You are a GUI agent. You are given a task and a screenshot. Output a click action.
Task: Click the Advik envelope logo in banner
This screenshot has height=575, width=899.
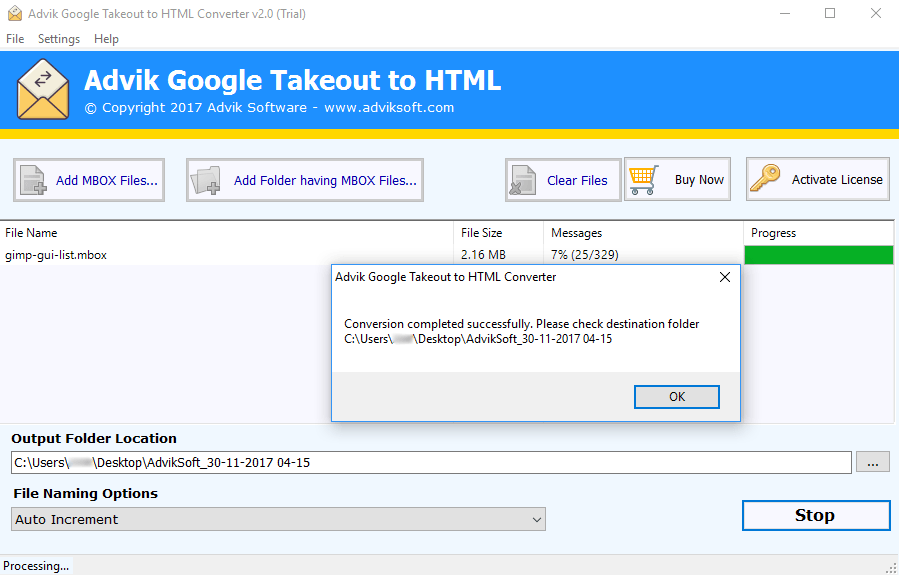click(43, 89)
